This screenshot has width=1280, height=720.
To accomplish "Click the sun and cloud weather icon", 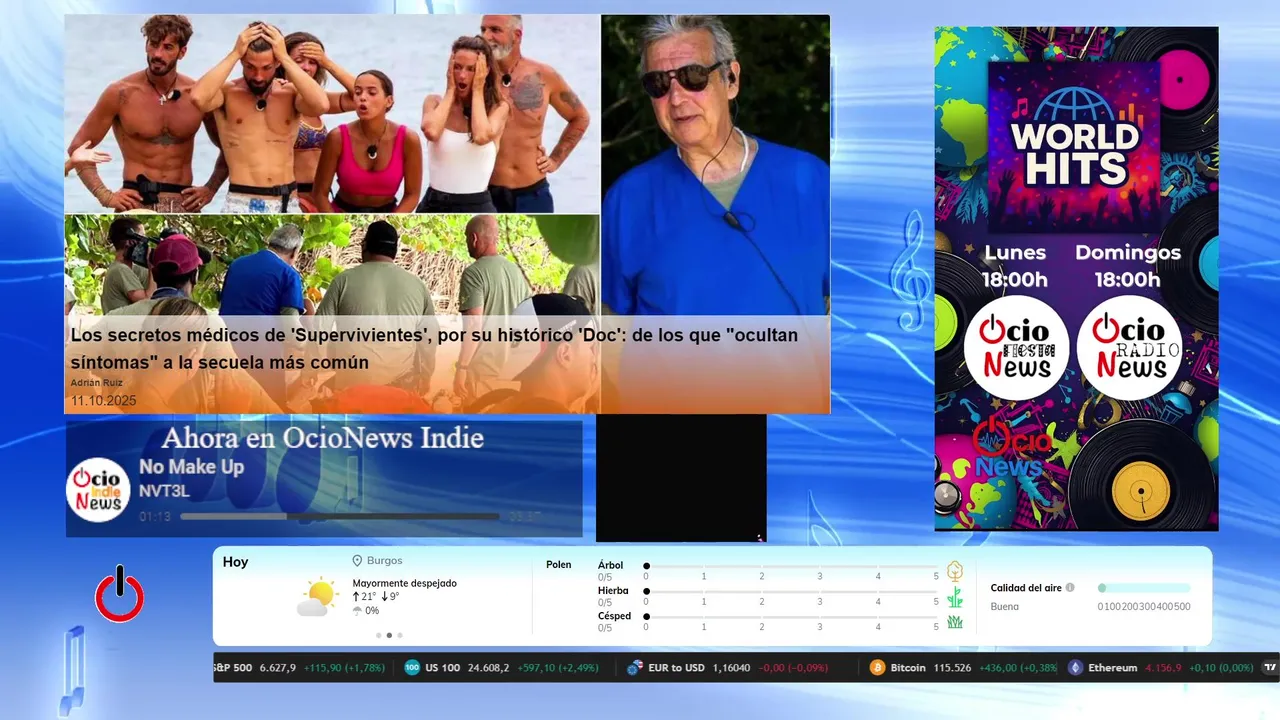I will pos(318,598).
